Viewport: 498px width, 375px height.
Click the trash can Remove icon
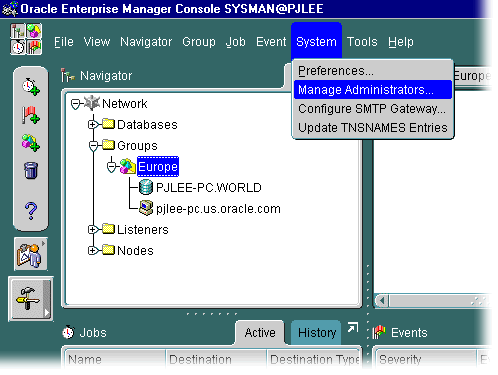31,170
